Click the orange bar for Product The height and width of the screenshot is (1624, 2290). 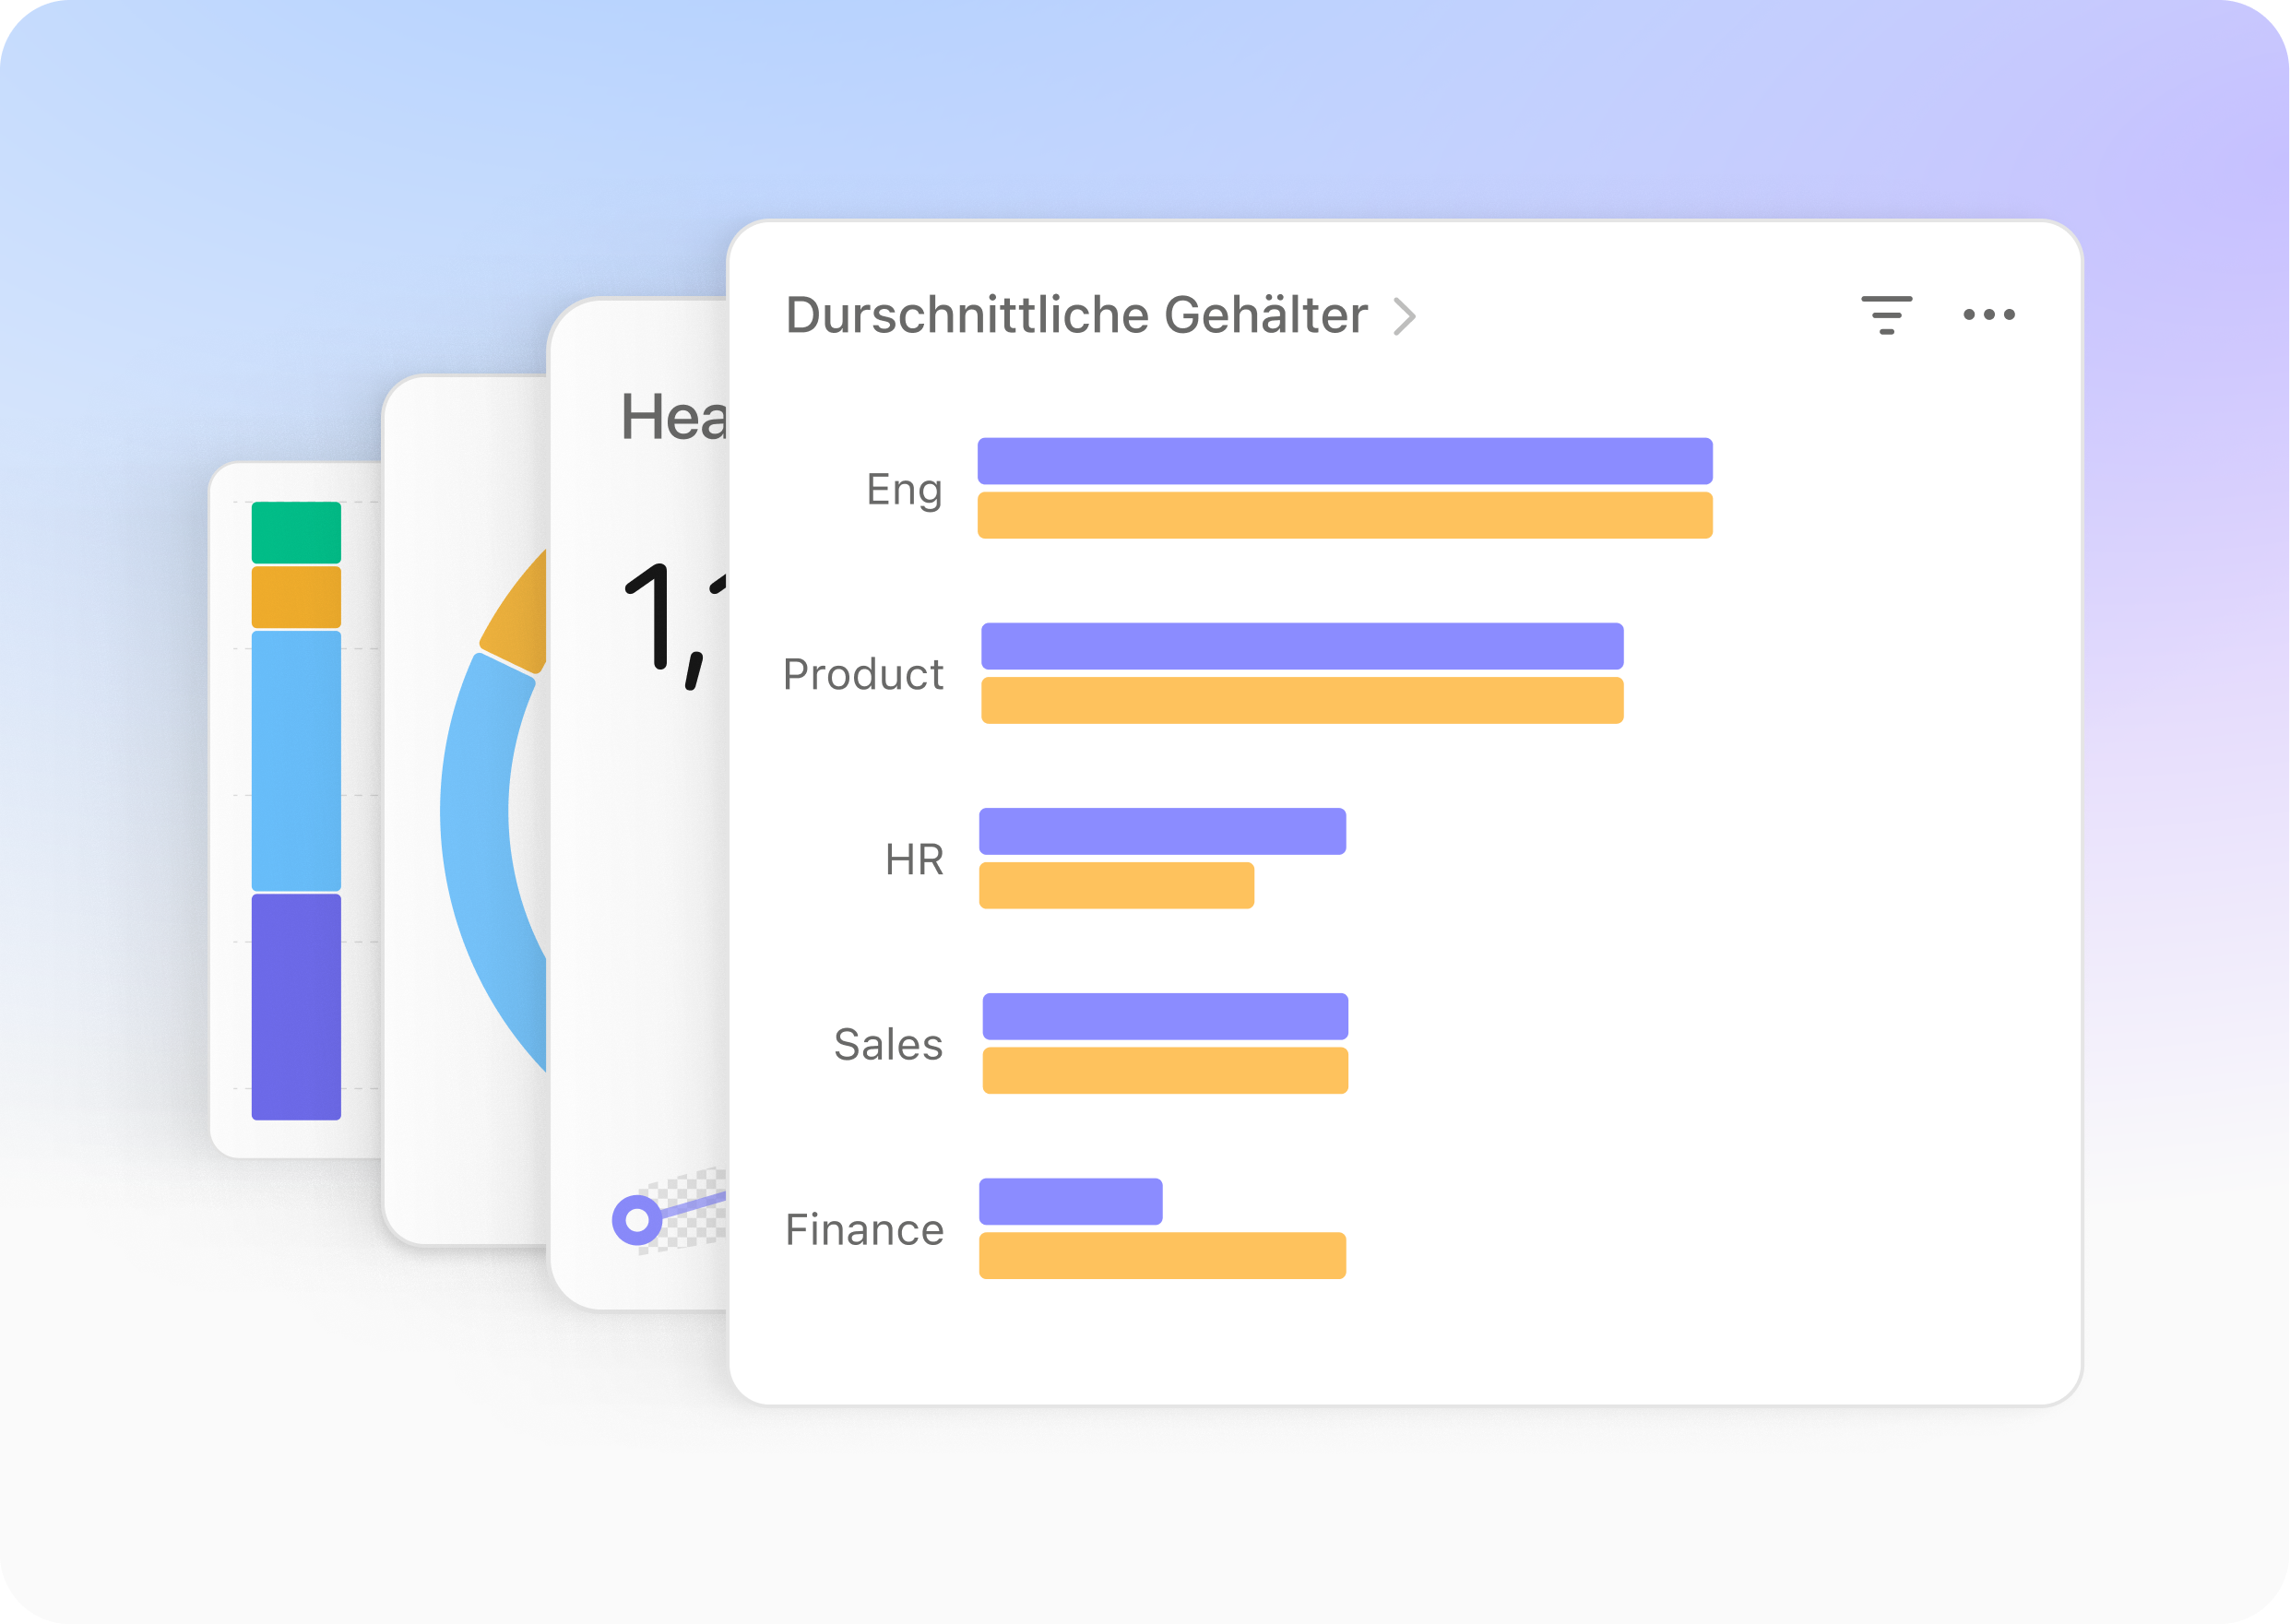tap(1302, 700)
